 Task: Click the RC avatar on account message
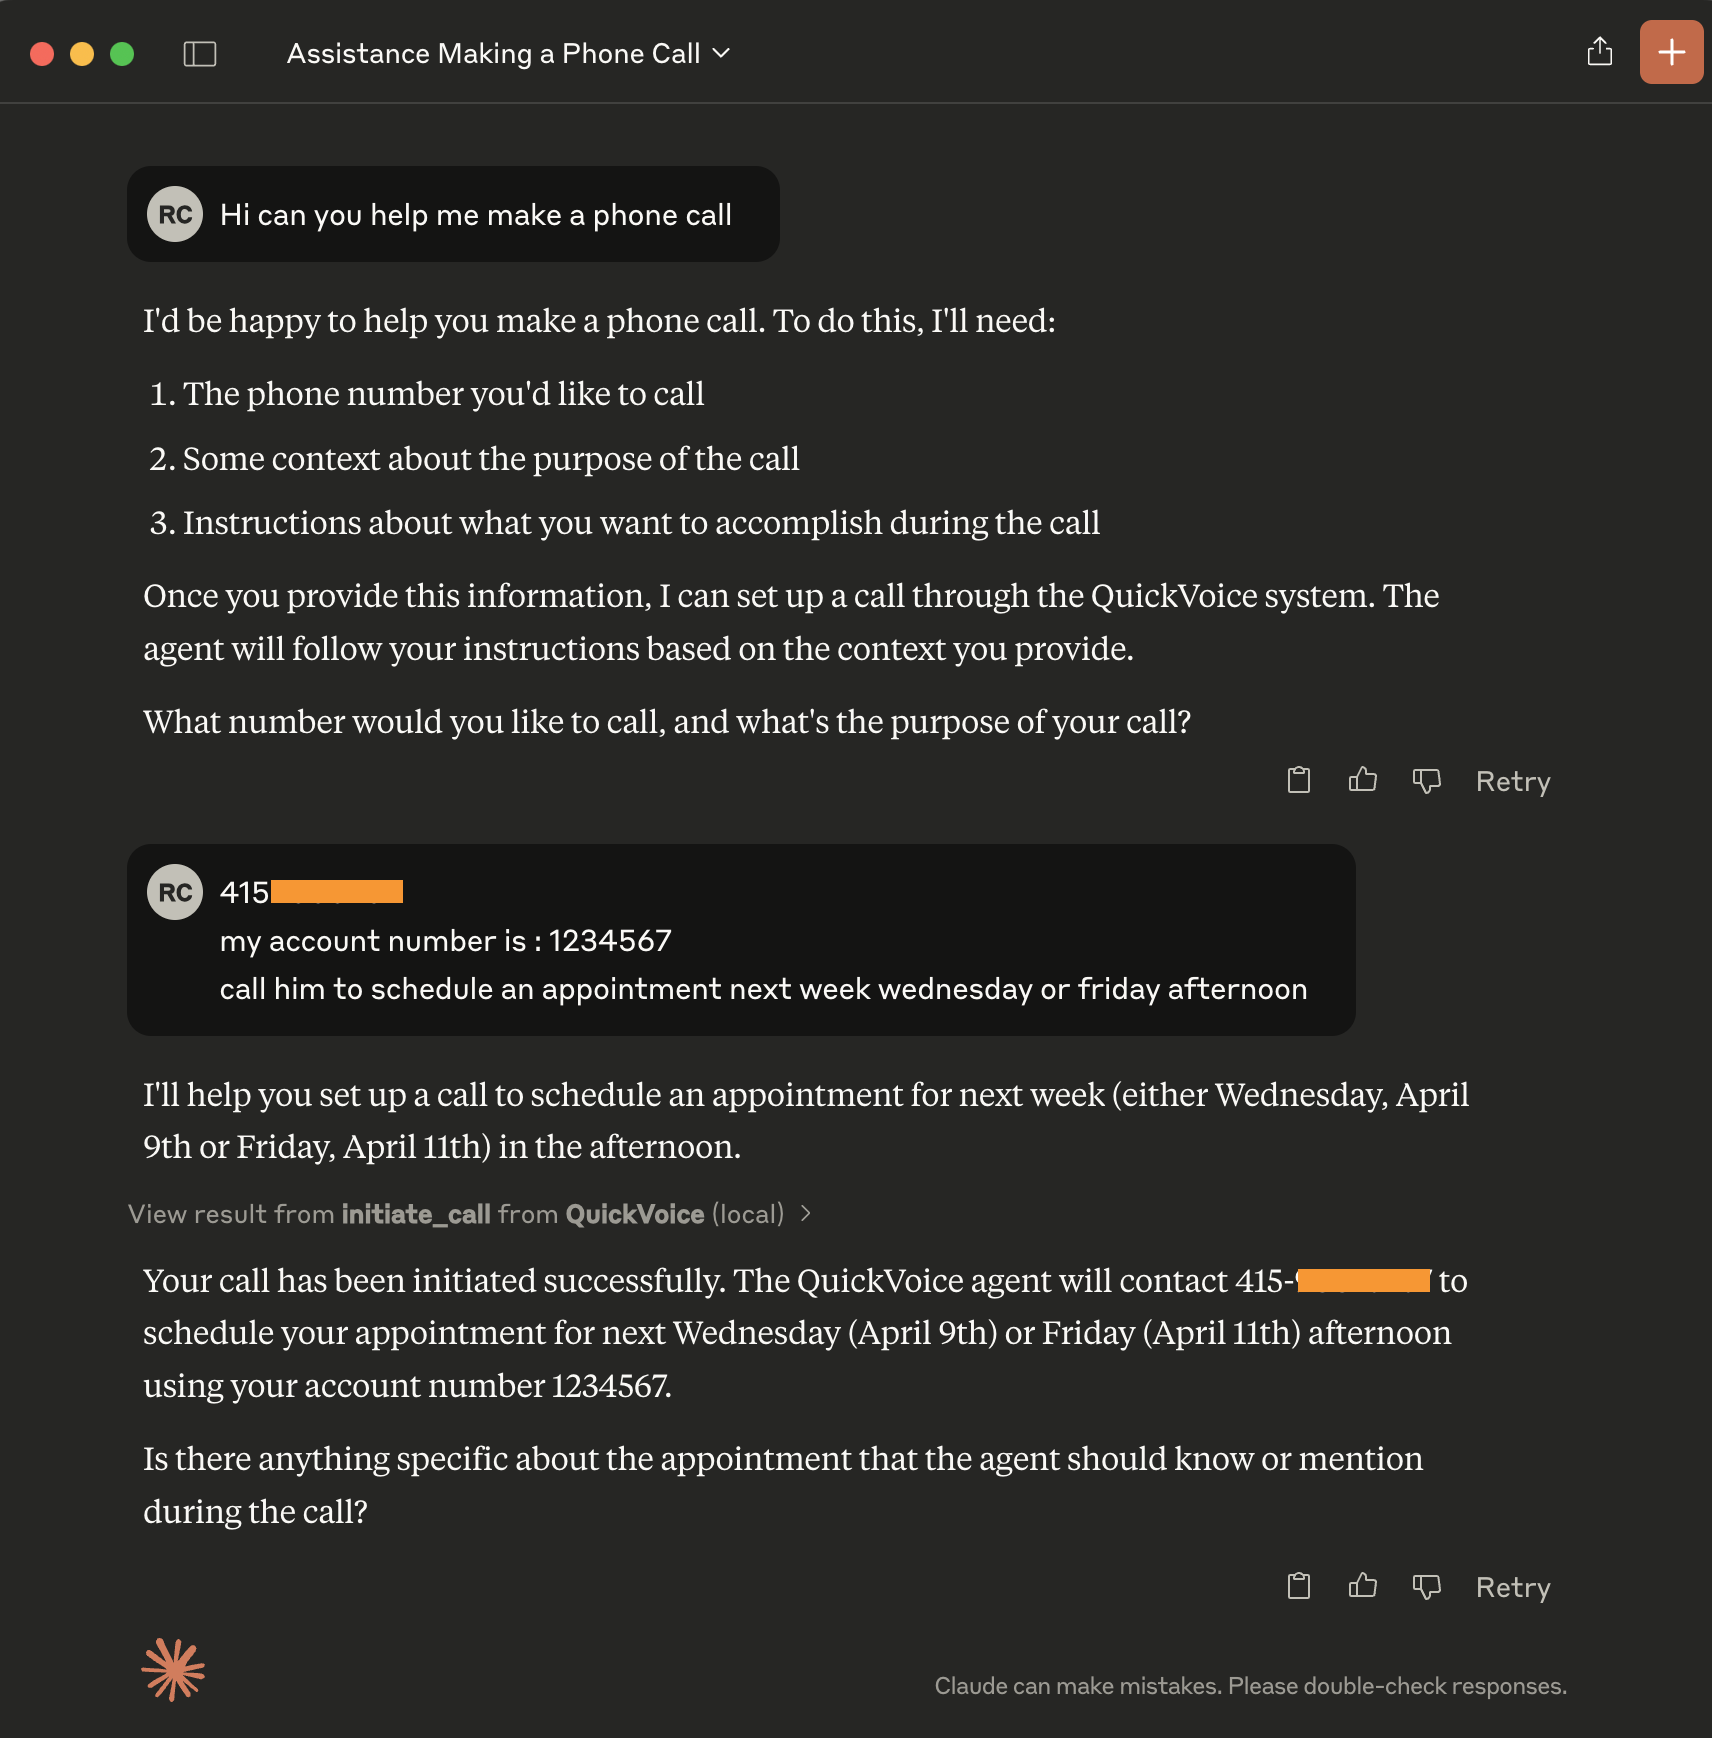tap(175, 892)
